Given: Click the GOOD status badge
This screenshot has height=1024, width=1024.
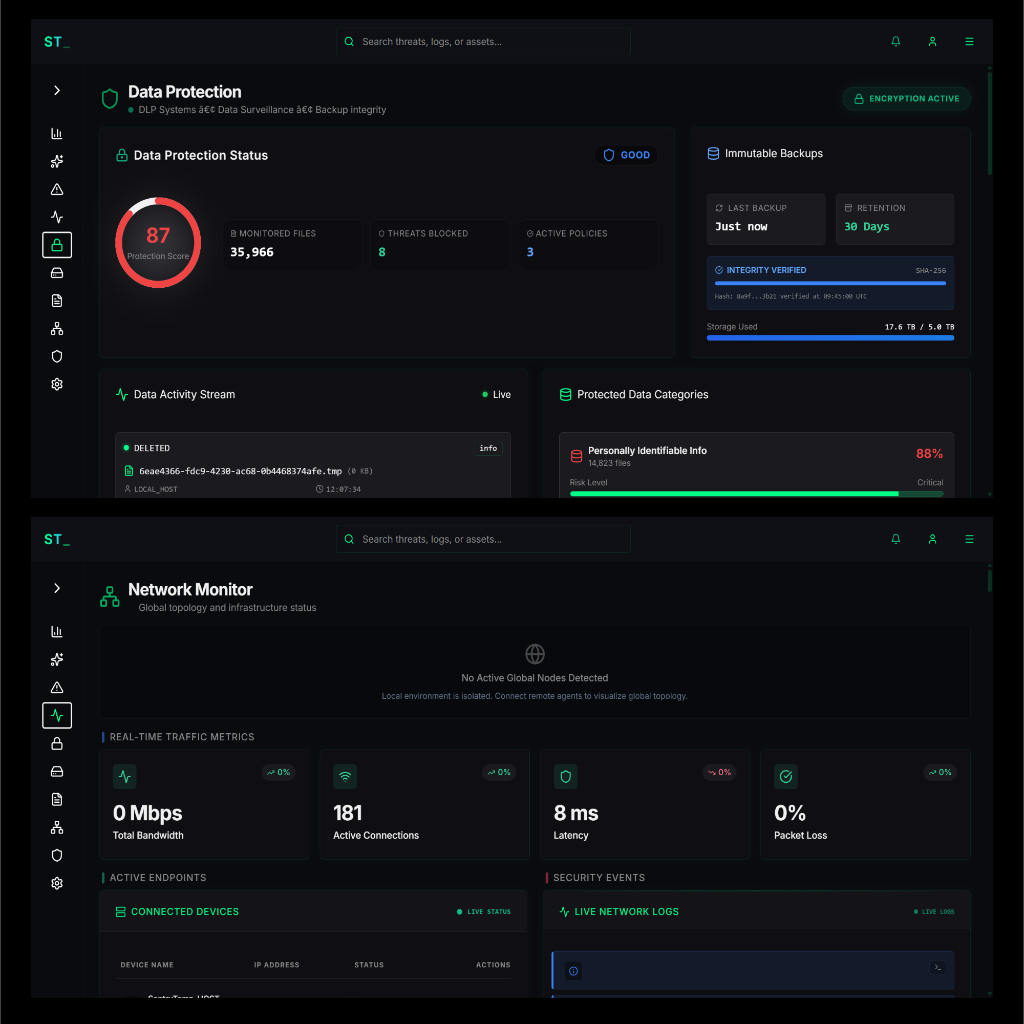Looking at the screenshot, I should click(x=626, y=155).
